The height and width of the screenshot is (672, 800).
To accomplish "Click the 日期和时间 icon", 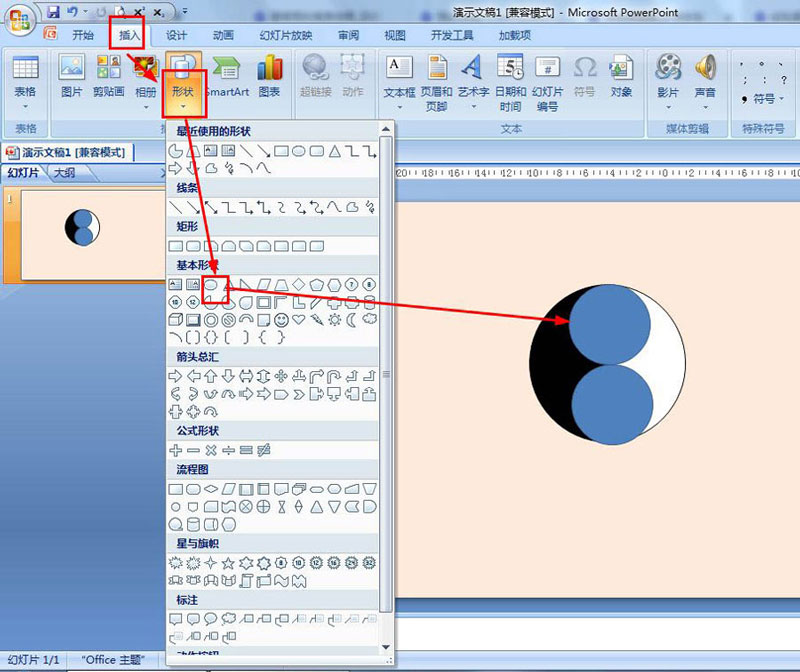I will click(511, 83).
